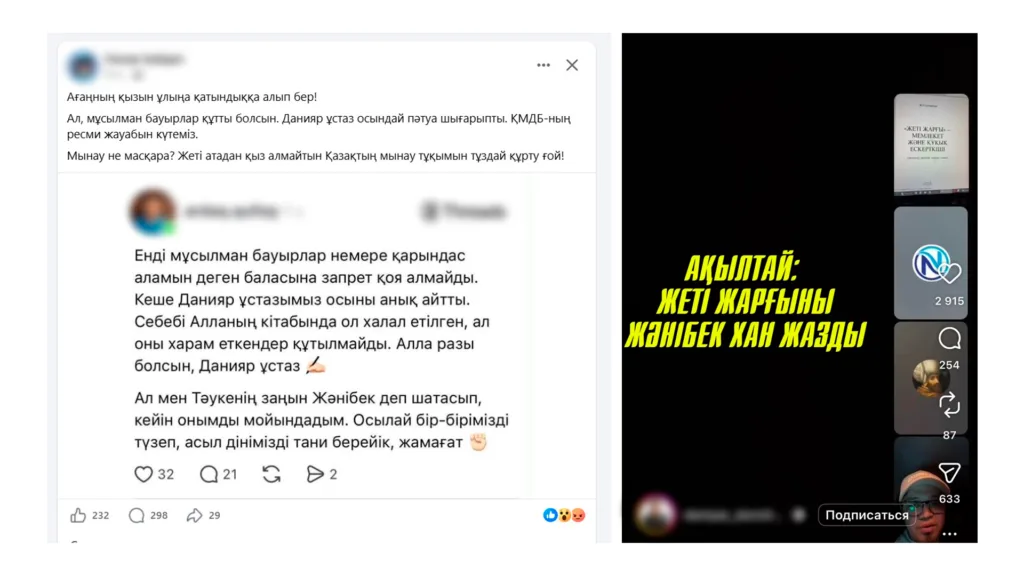Close the Facebook post popup

click(x=572, y=65)
